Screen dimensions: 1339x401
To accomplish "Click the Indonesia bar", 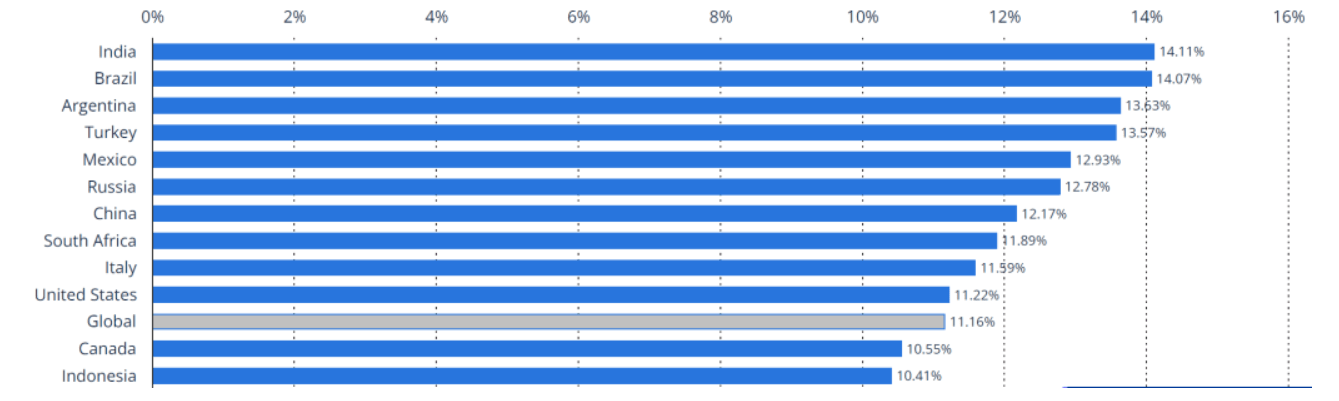I will [x=521, y=376].
